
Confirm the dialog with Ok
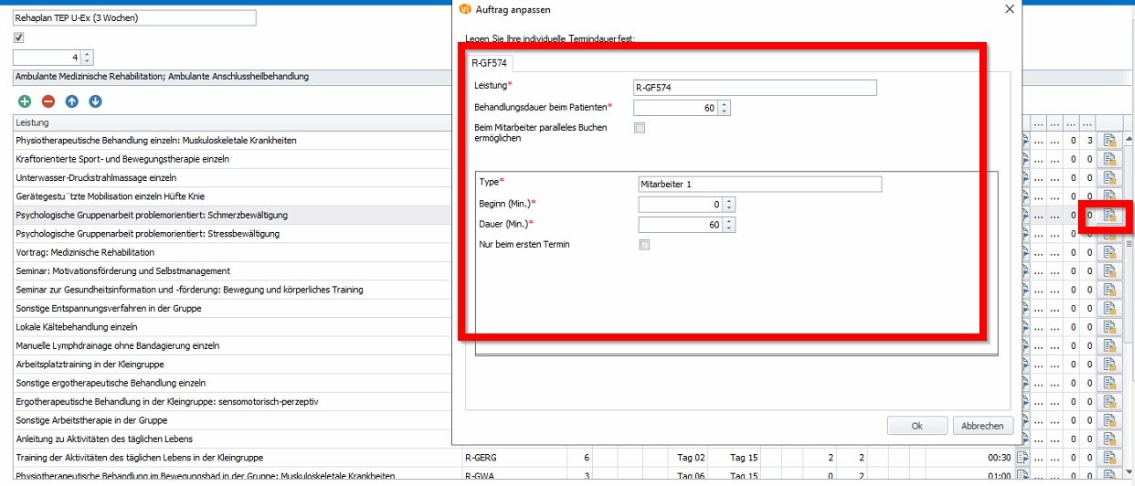click(x=917, y=426)
